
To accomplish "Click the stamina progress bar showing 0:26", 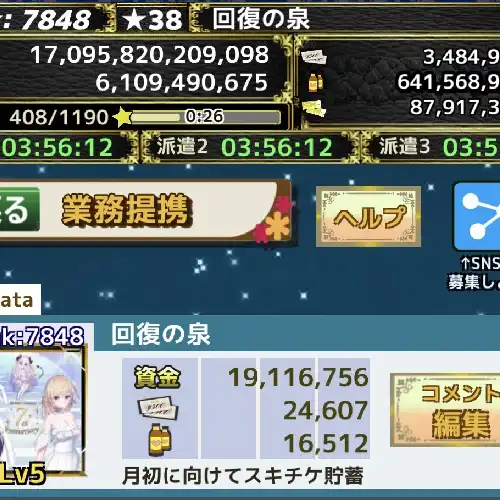I will (205, 117).
